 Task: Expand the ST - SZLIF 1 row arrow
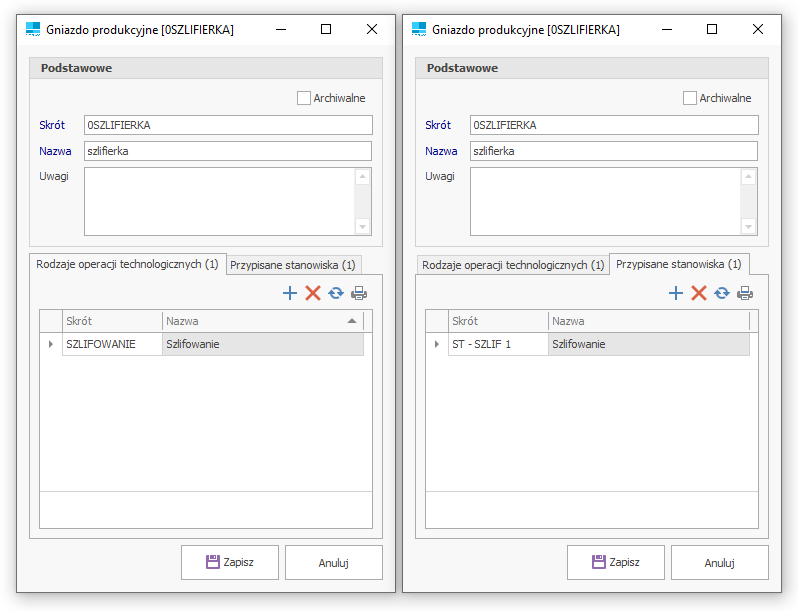pyautogui.click(x=437, y=344)
